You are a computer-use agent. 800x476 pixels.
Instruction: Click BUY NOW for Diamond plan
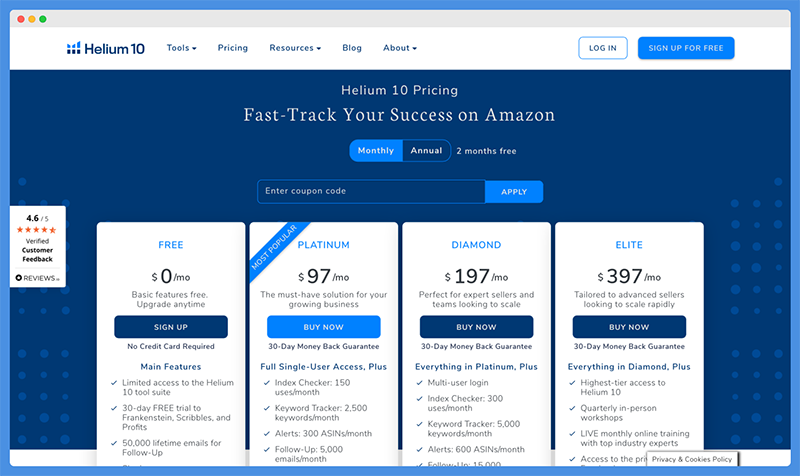pos(476,327)
